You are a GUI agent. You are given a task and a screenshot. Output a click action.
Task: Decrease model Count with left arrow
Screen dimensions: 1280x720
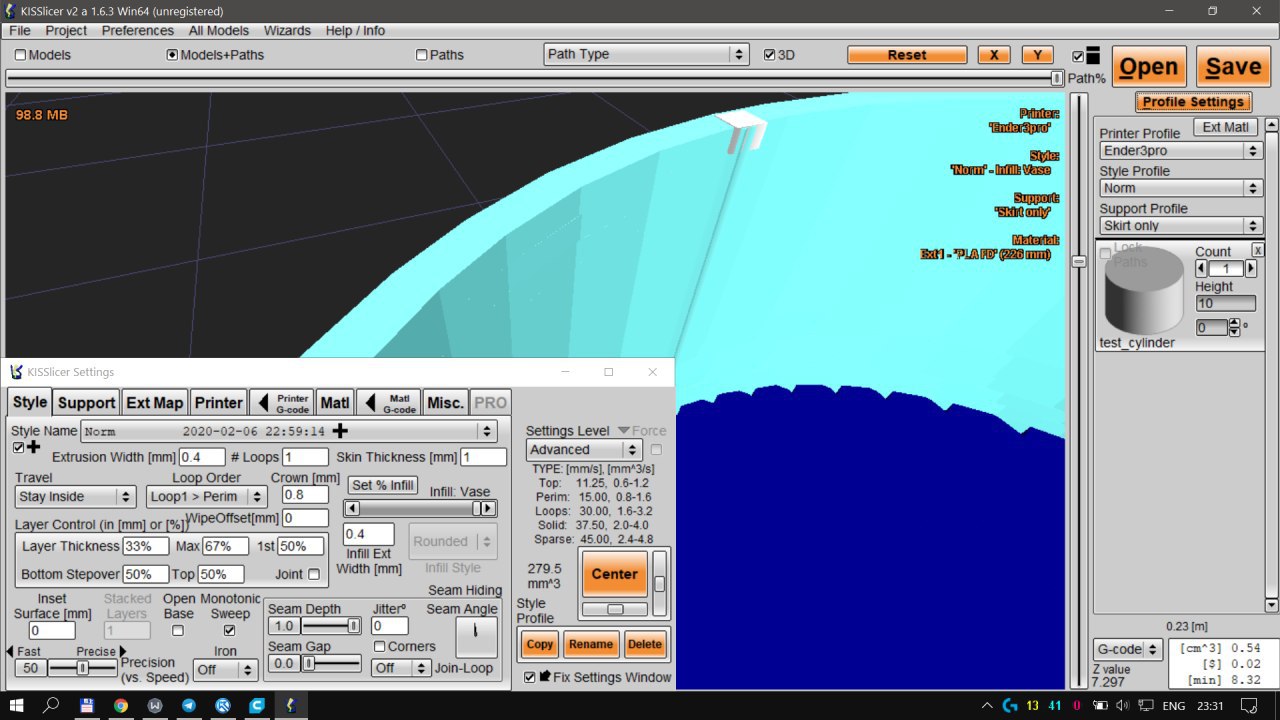pos(1202,268)
